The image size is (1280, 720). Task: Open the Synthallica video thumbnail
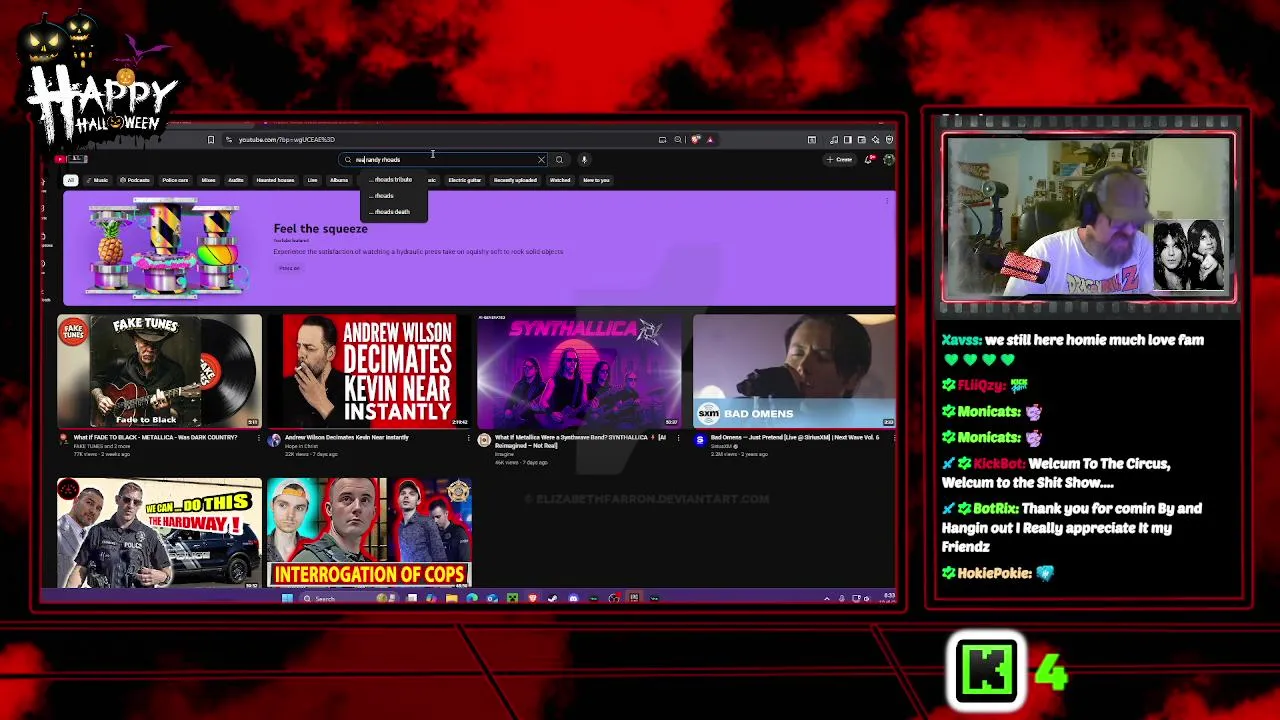580,371
